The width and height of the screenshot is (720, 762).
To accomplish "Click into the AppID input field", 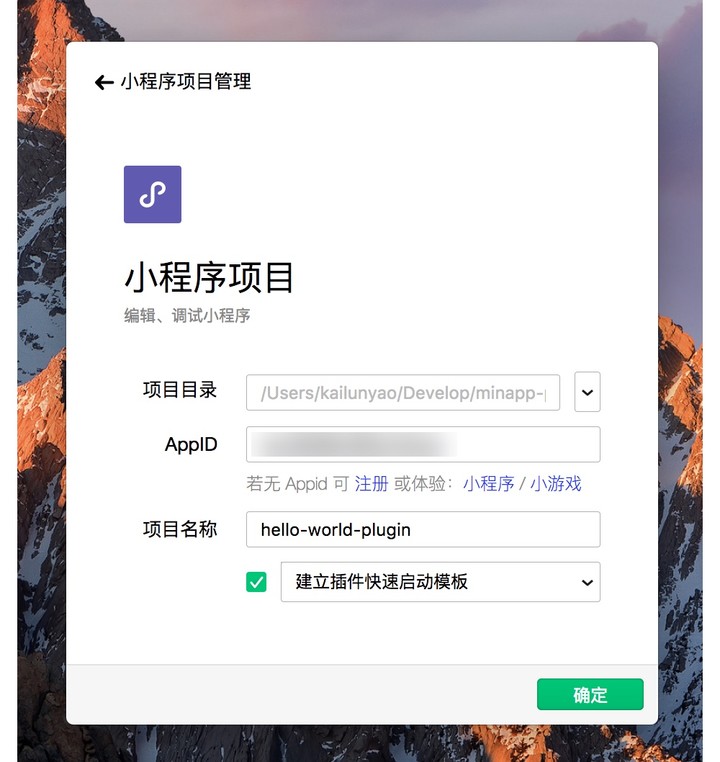I will pyautogui.click(x=423, y=444).
